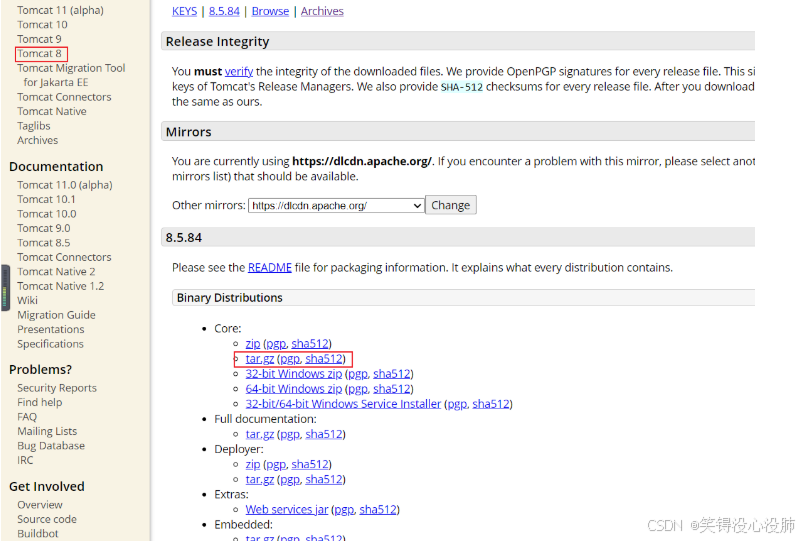807x541 pixels.
Task: Open Tomcat Connectors under Download section
Action: click(64, 97)
